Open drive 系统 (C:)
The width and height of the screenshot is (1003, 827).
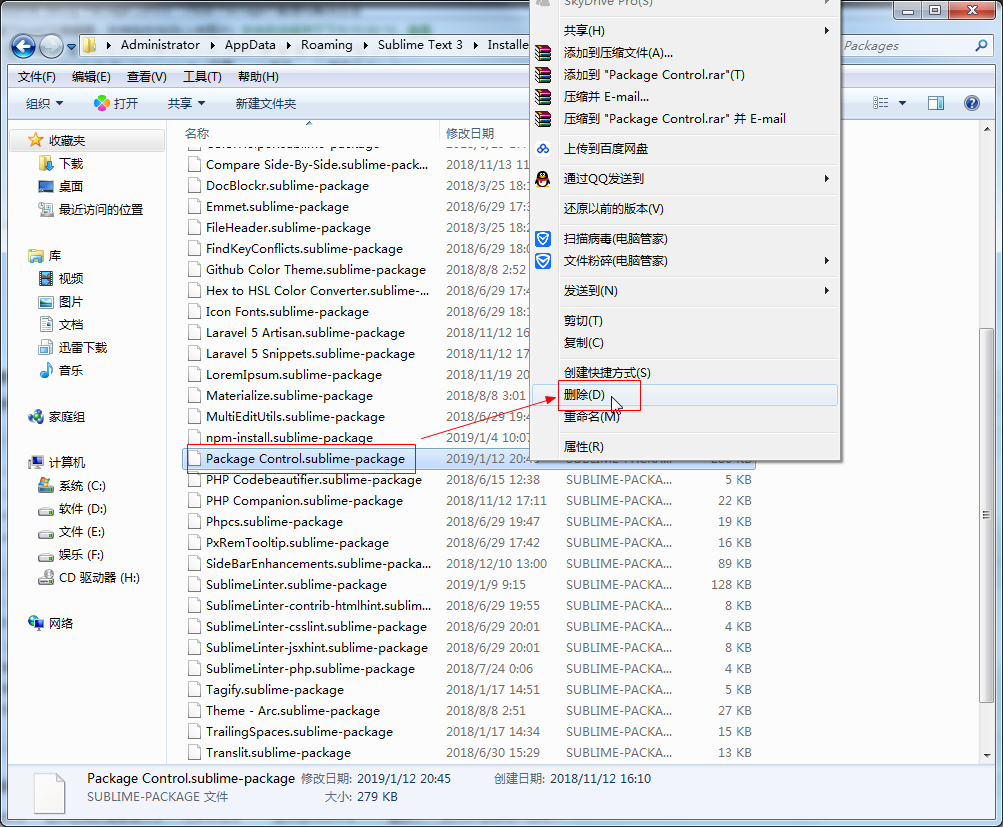pyautogui.click(x=82, y=485)
